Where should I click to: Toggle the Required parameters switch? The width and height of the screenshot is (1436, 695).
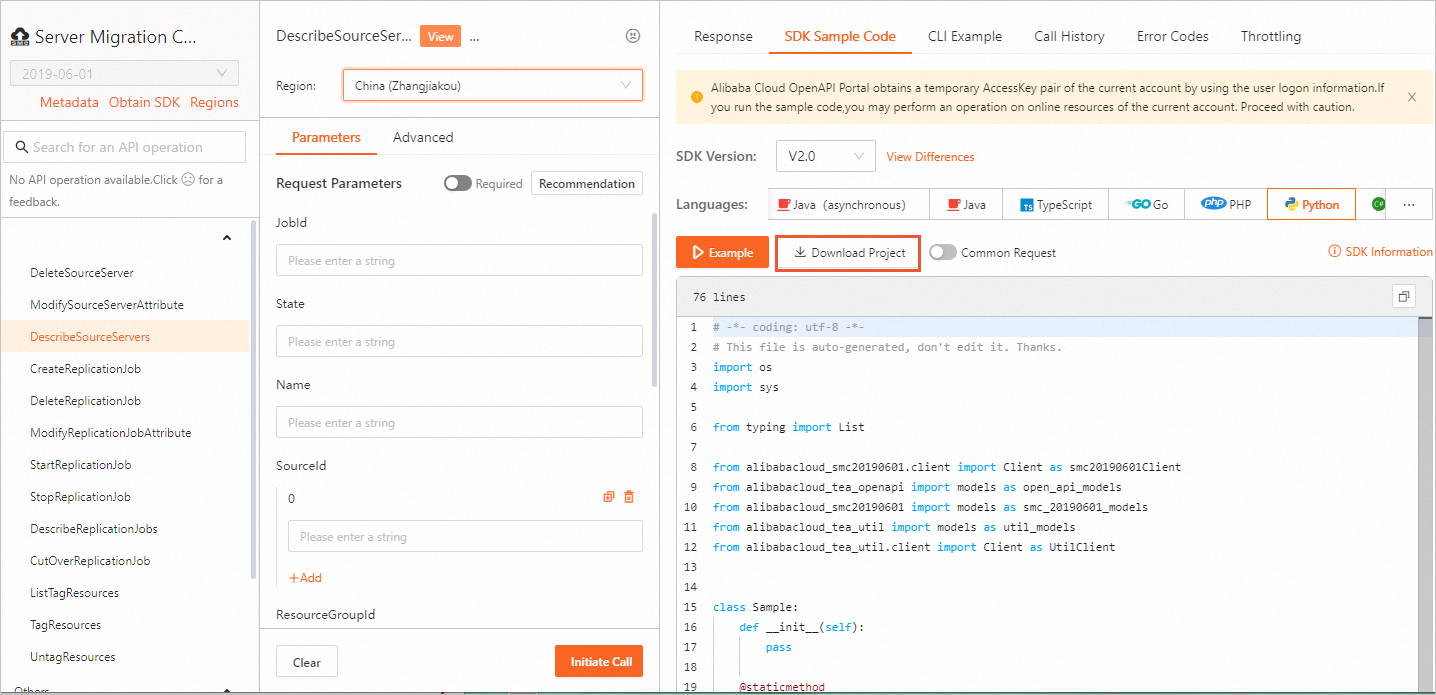(457, 183)
